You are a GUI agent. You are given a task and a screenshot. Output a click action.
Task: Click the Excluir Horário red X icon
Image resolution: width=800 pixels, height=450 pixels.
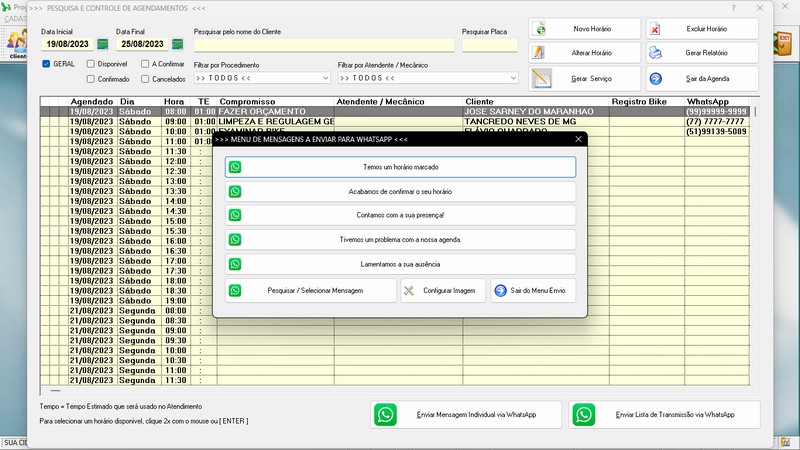click(x=655, y=29)
